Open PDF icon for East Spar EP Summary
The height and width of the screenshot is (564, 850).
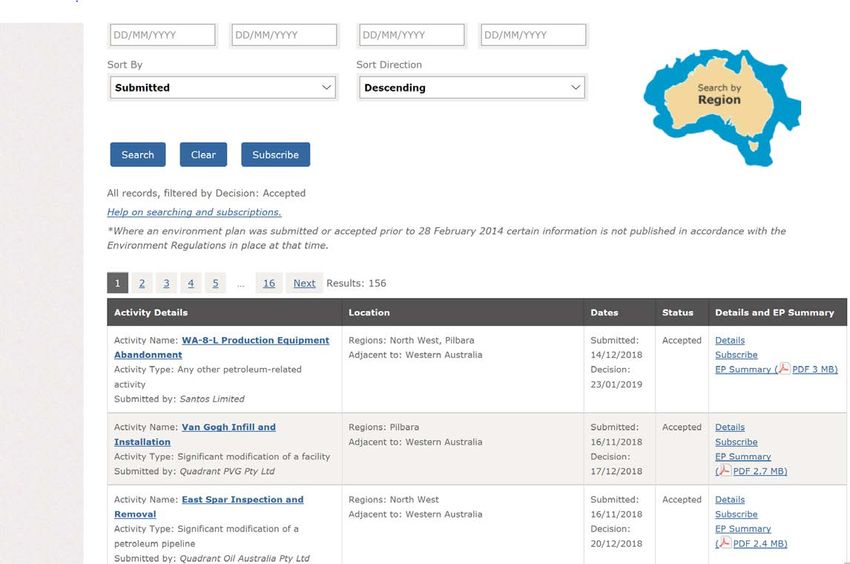point(725,543)
